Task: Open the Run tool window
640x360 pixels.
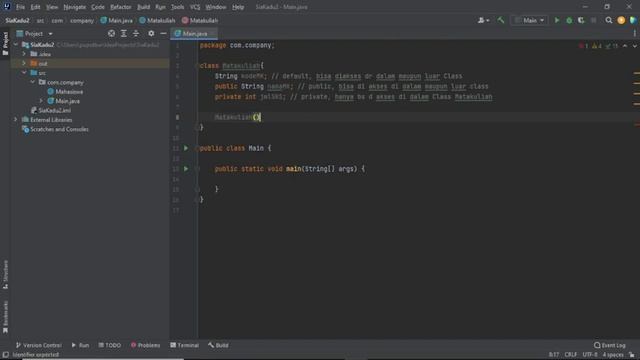Action: [80, 345]
